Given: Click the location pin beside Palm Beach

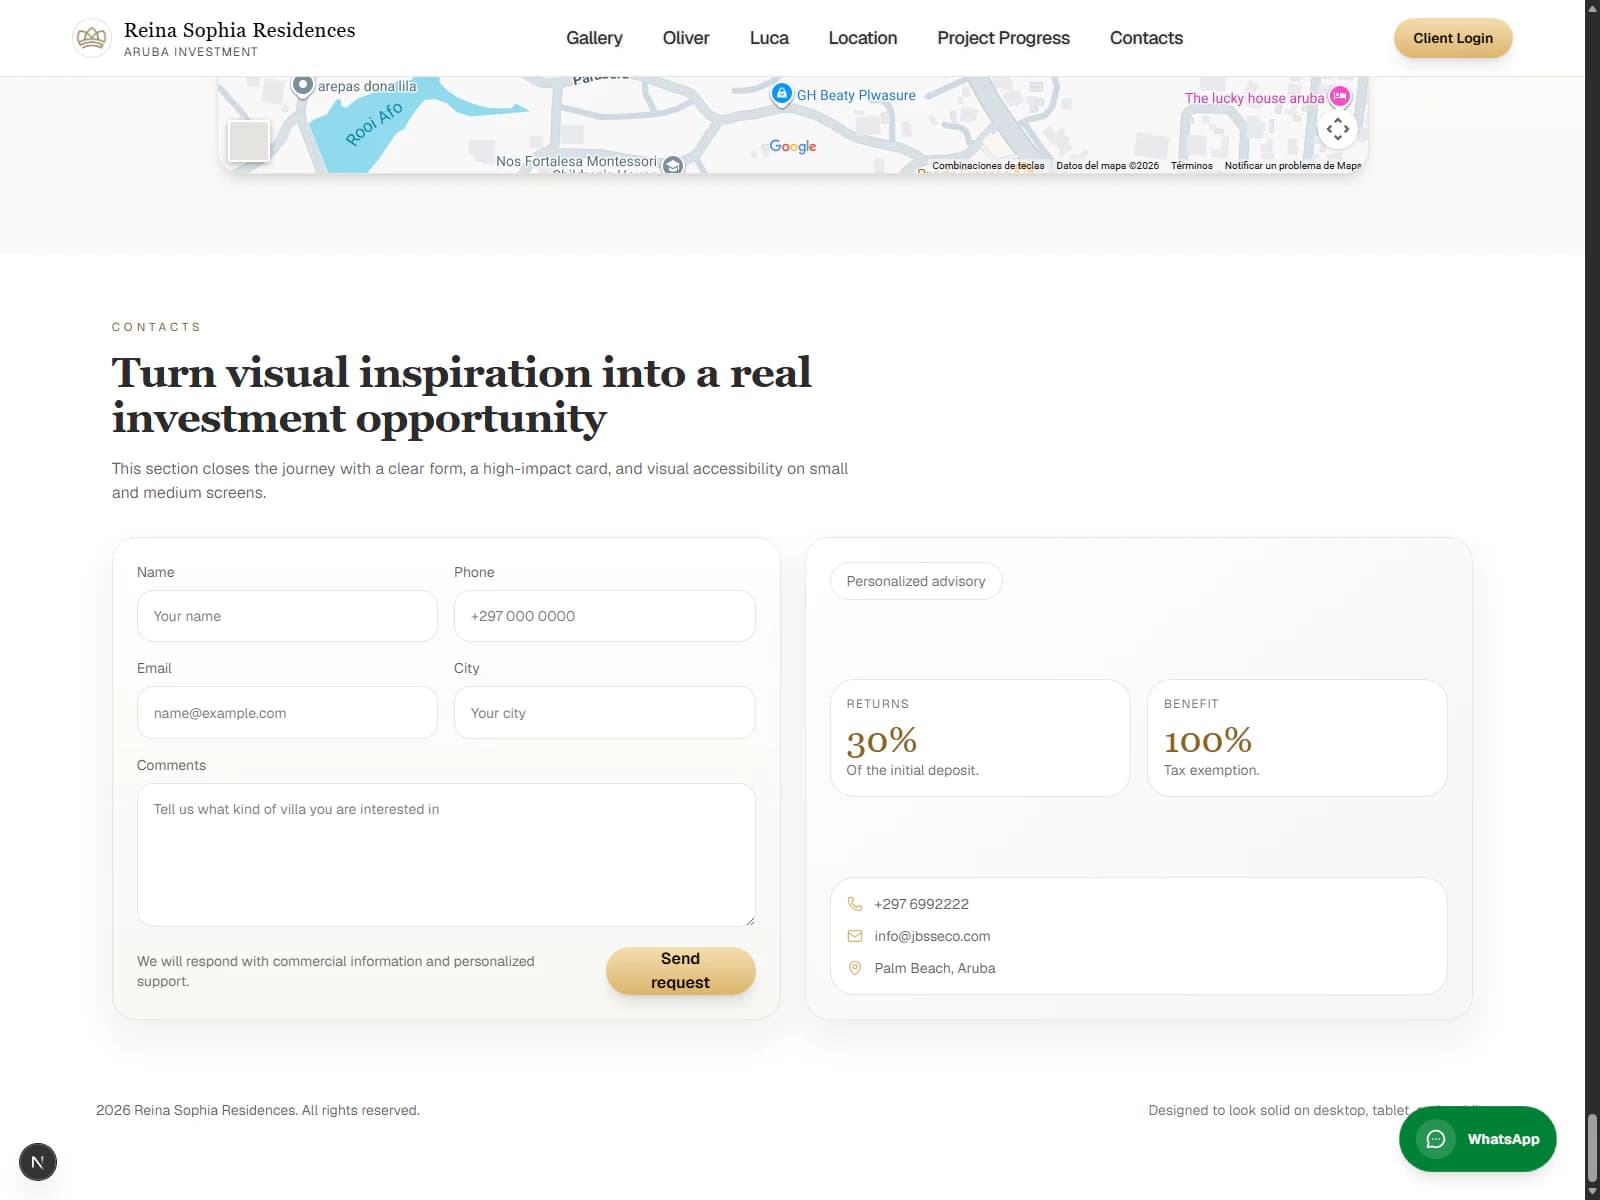Looking at the screenshot, I should (x=855, y=968).
